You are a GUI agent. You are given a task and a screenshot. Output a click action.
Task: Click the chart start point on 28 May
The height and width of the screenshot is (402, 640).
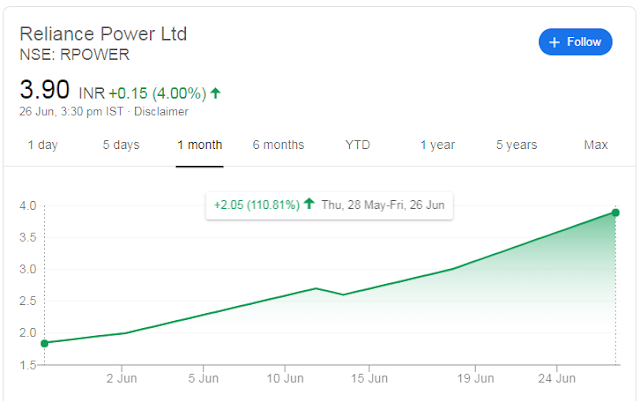(x=44, y=343)
